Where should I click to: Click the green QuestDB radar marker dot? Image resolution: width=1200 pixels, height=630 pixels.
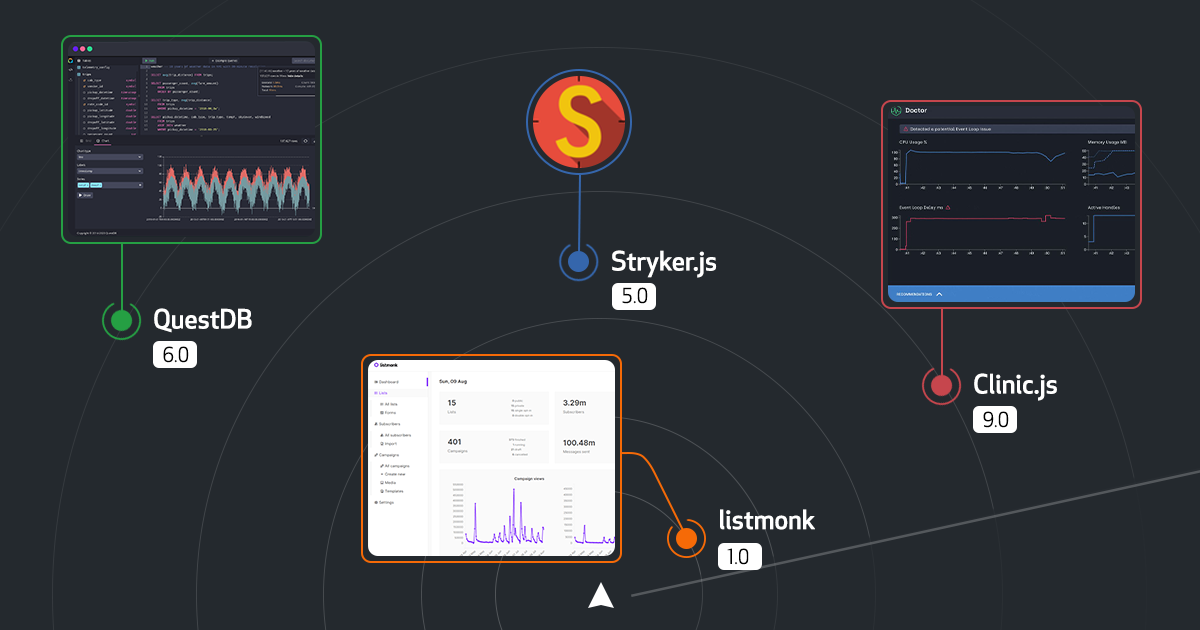tap(121, 320)
